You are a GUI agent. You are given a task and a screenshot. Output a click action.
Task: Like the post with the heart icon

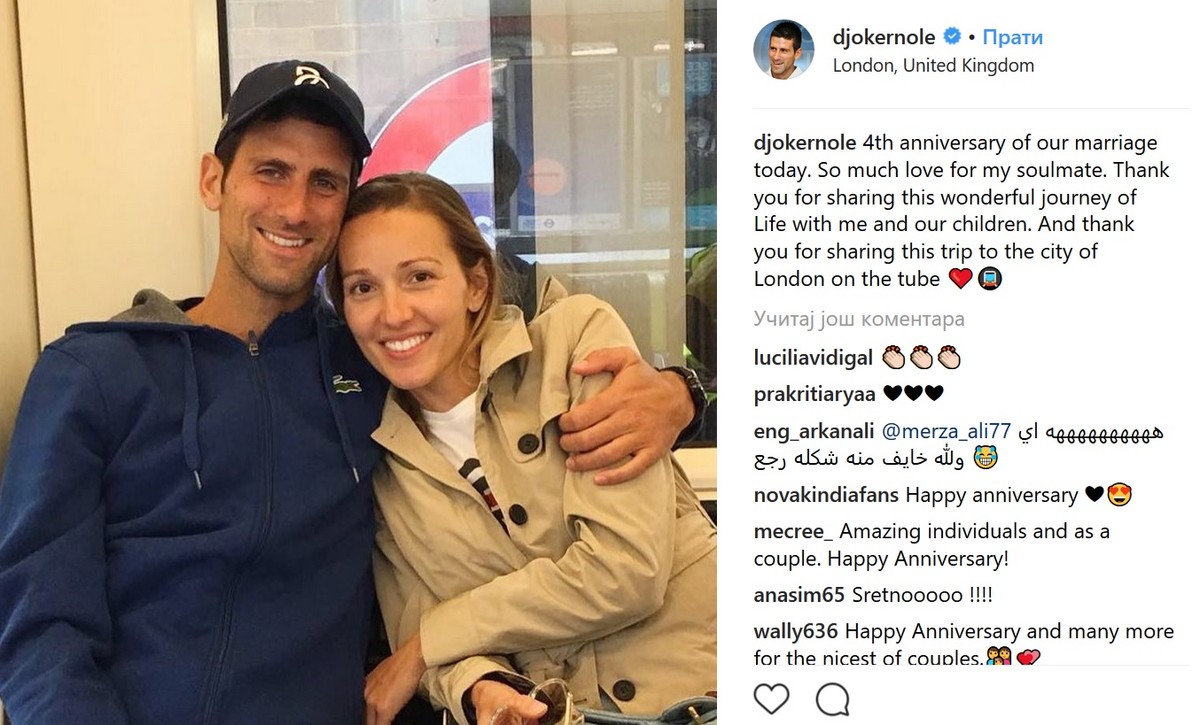[771, 698]
